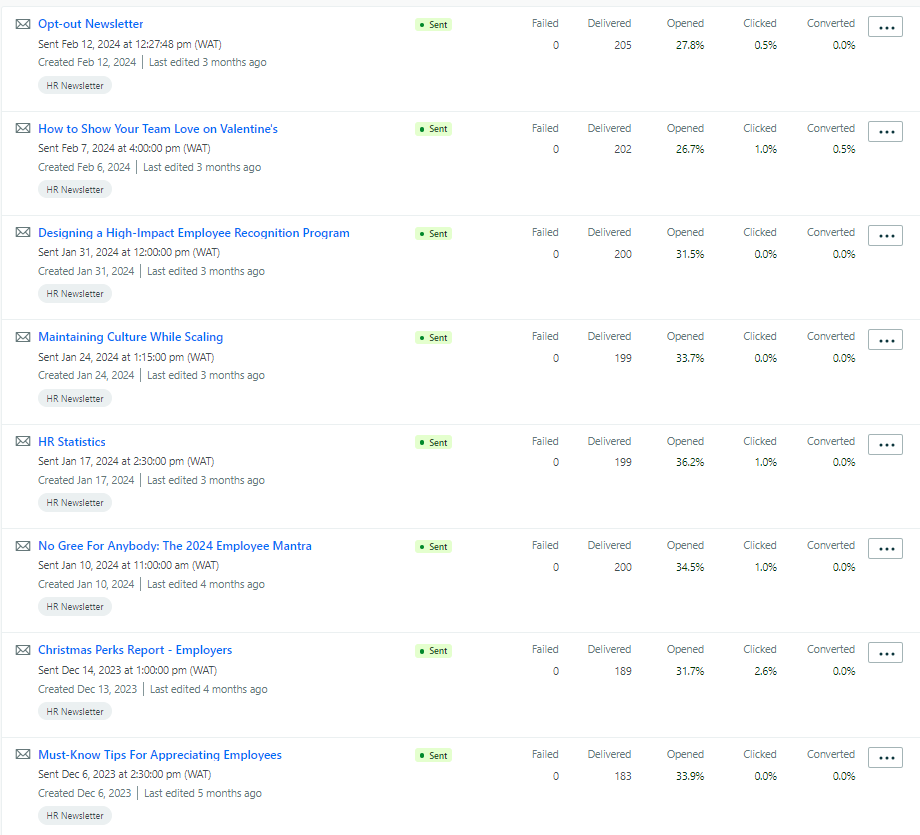Click envelope icon beside HR Statistics
Viewport: 920px width, 835px height.
point(23,442)
